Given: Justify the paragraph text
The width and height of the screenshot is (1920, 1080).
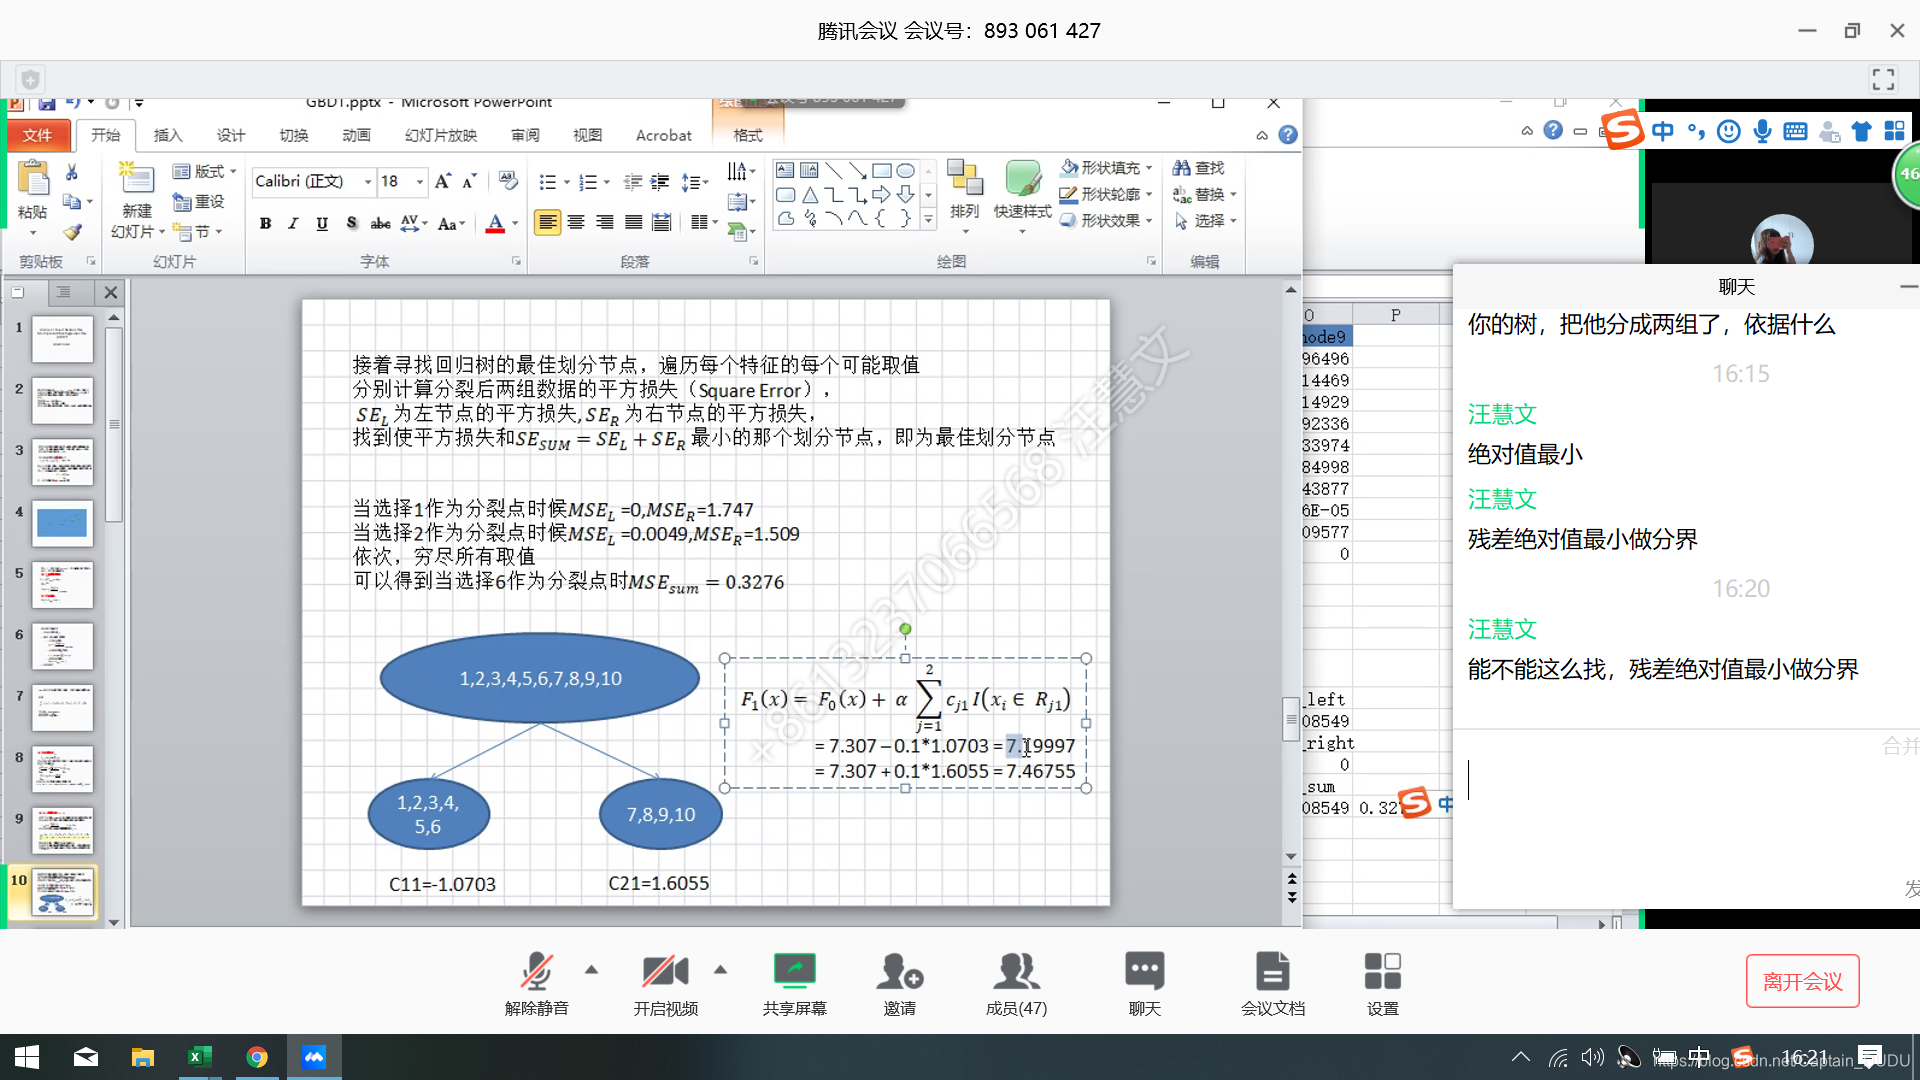Looking at the screenshot, I should 634,222.
